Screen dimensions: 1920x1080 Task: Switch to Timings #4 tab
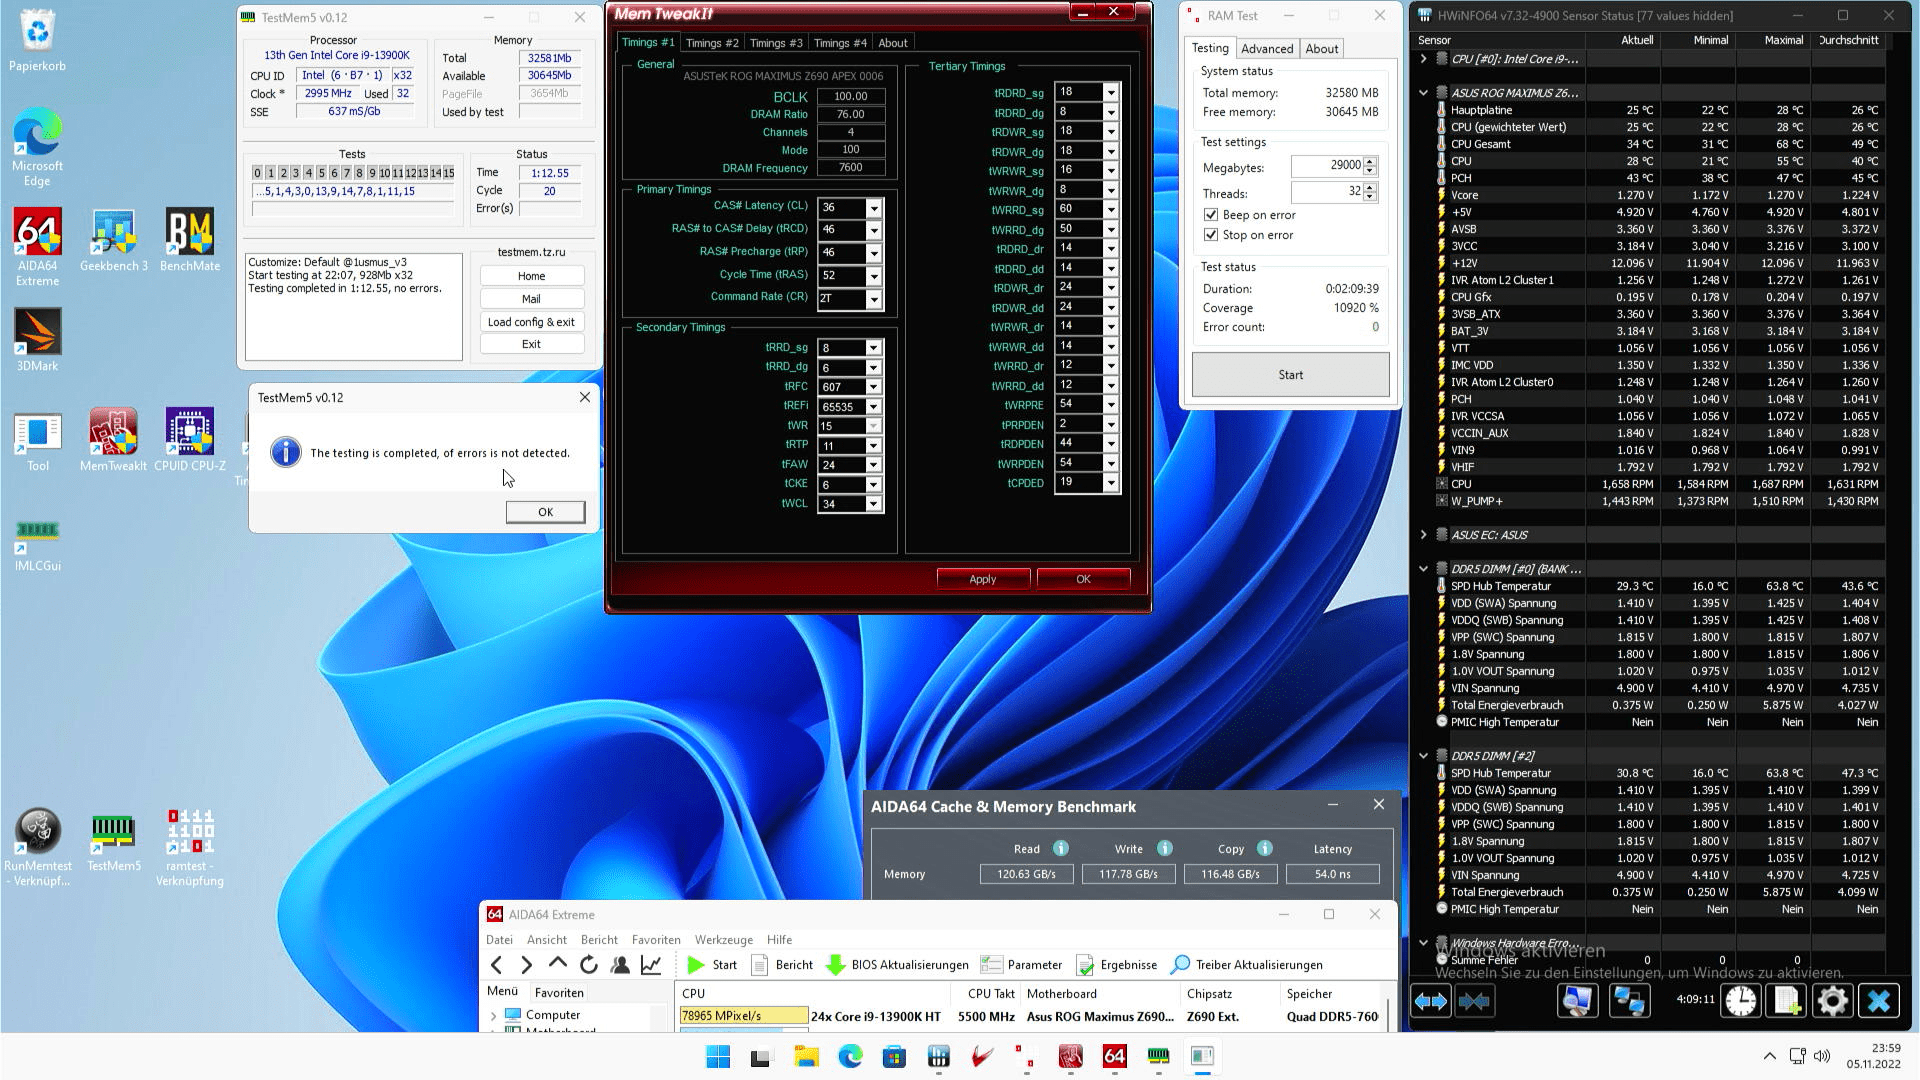[840, 43]
